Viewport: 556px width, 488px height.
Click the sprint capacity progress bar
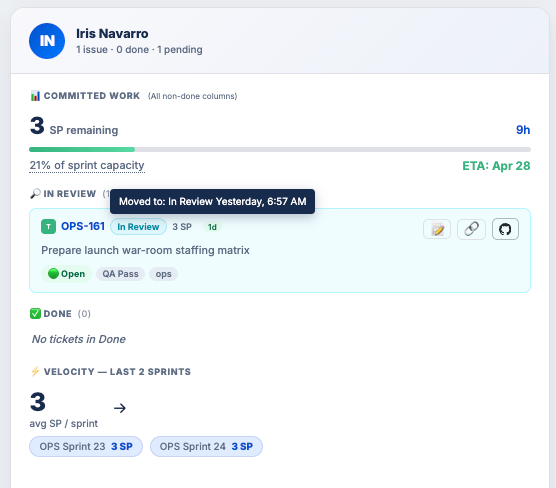(280, 150)
